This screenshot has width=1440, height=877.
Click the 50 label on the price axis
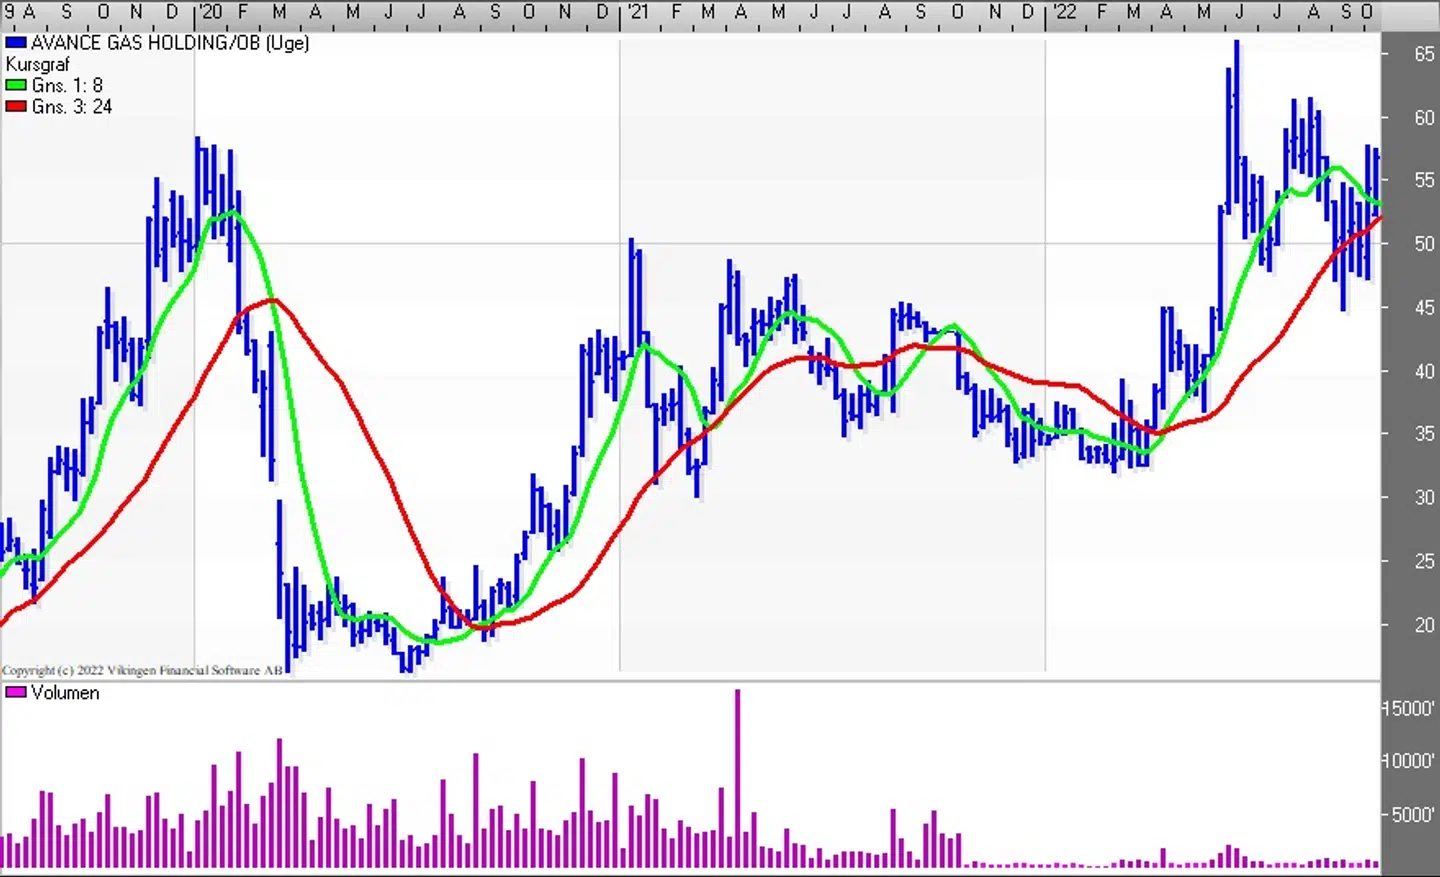point(1424,244)
